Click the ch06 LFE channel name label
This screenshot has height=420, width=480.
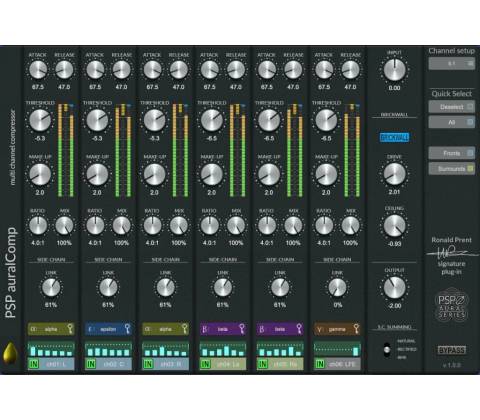tap(343, 364)
